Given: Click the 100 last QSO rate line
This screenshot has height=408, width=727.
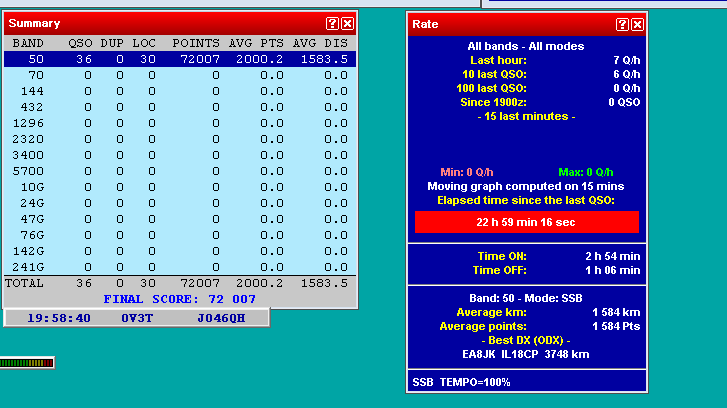Looking at the screenshot, I should click(548, 88).
